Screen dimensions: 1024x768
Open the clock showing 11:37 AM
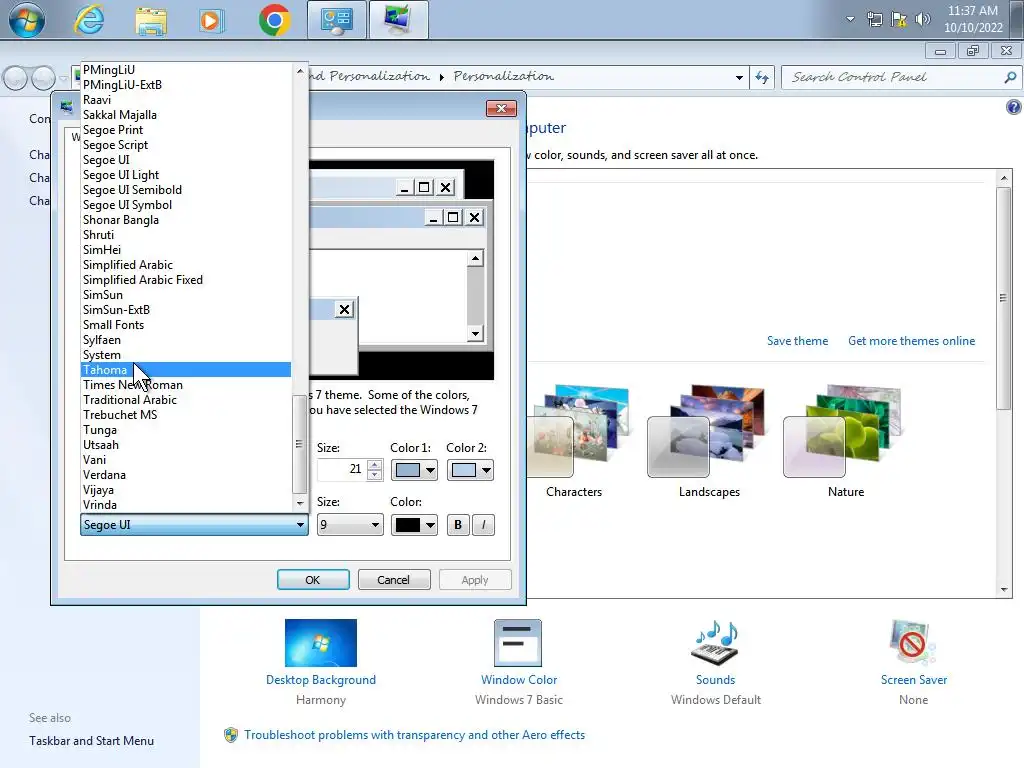[x=973, y=19]
